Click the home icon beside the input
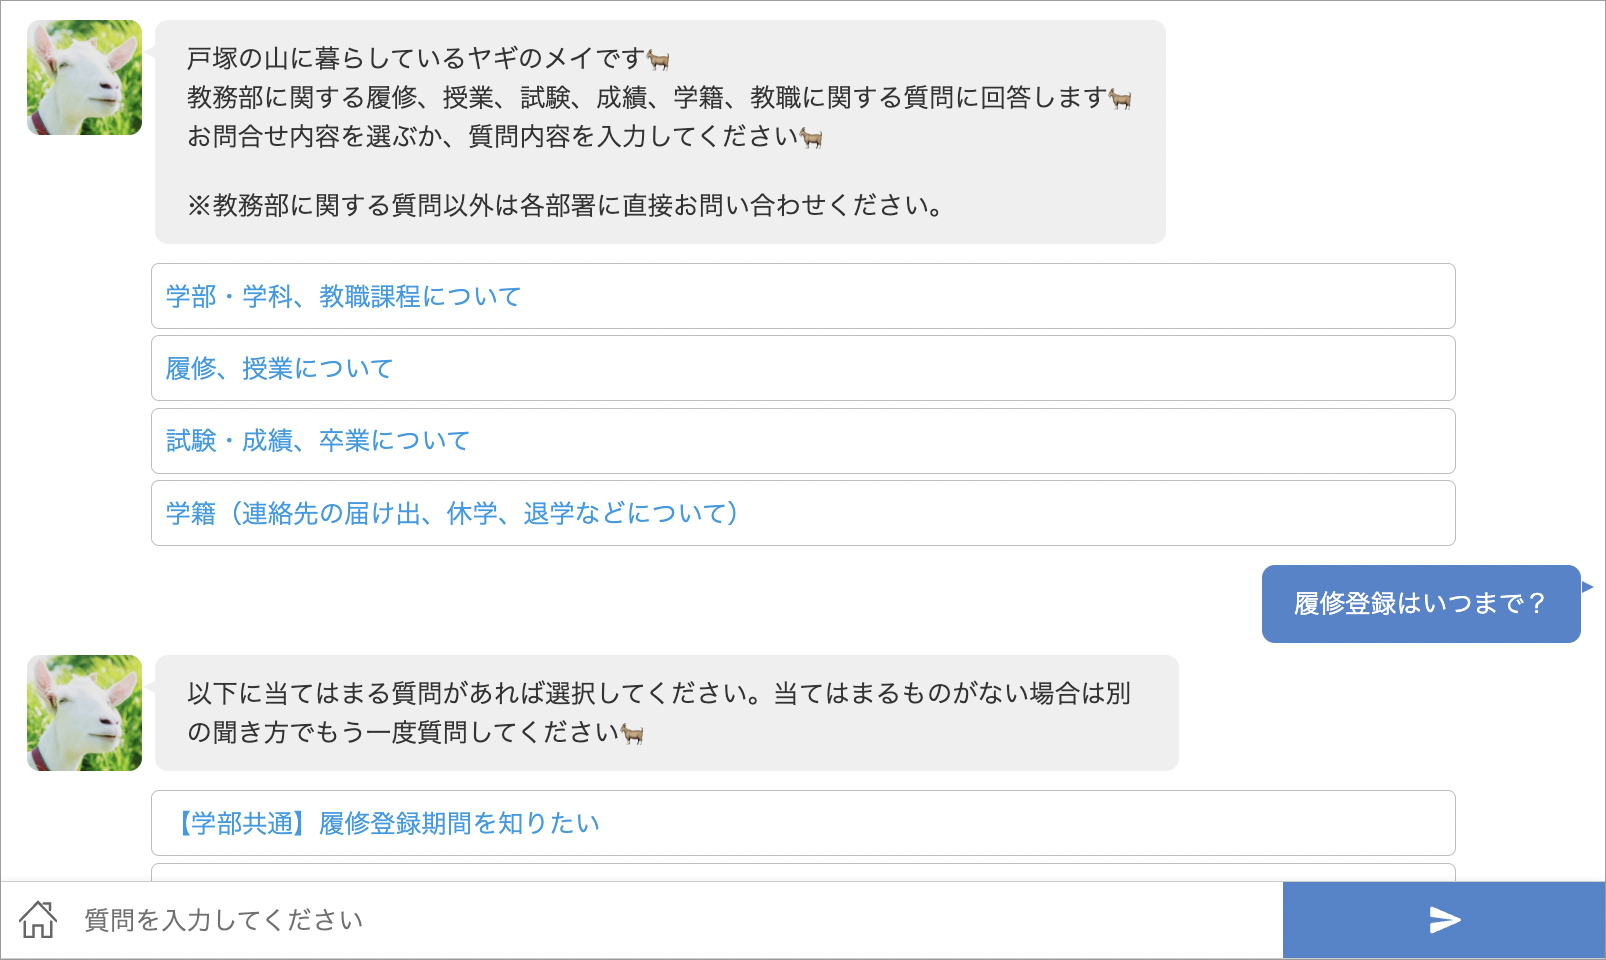Image resolution: width=1606 pixels, height=960 pixels. click(38, 920)
